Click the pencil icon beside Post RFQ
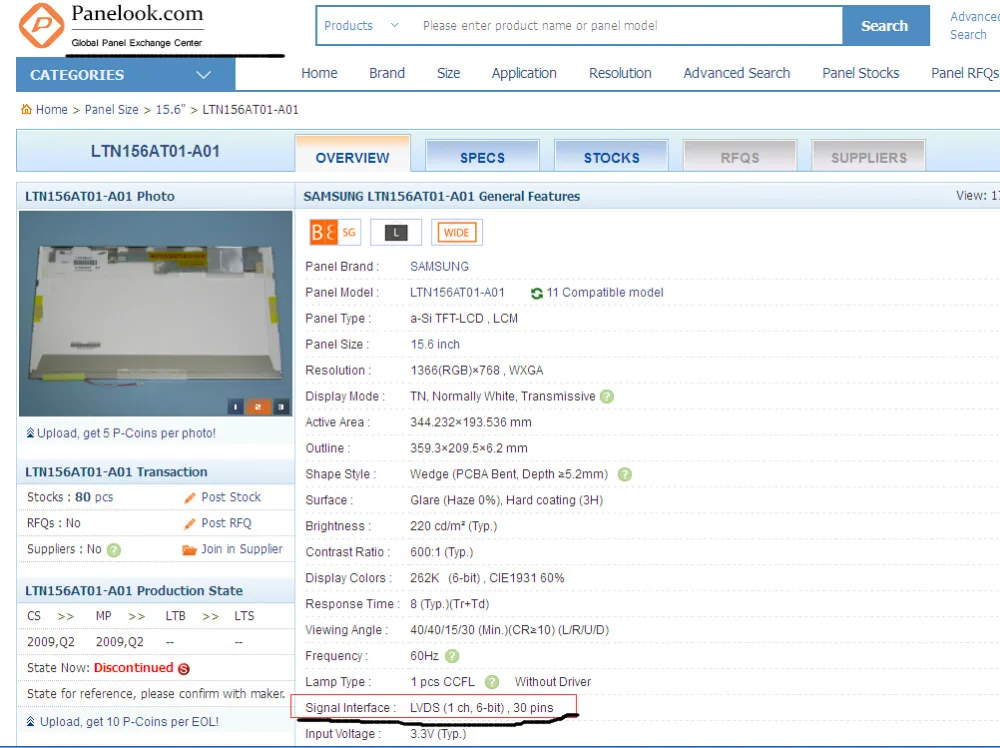Screen dimensions: 1000x748 click(189, 524)
